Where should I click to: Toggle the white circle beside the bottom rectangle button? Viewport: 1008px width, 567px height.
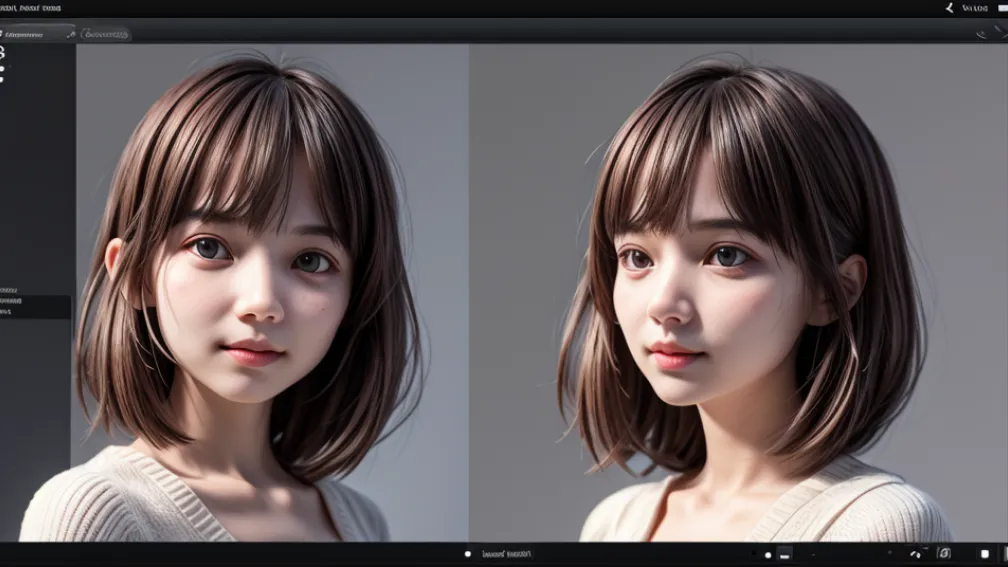(768, 554)
